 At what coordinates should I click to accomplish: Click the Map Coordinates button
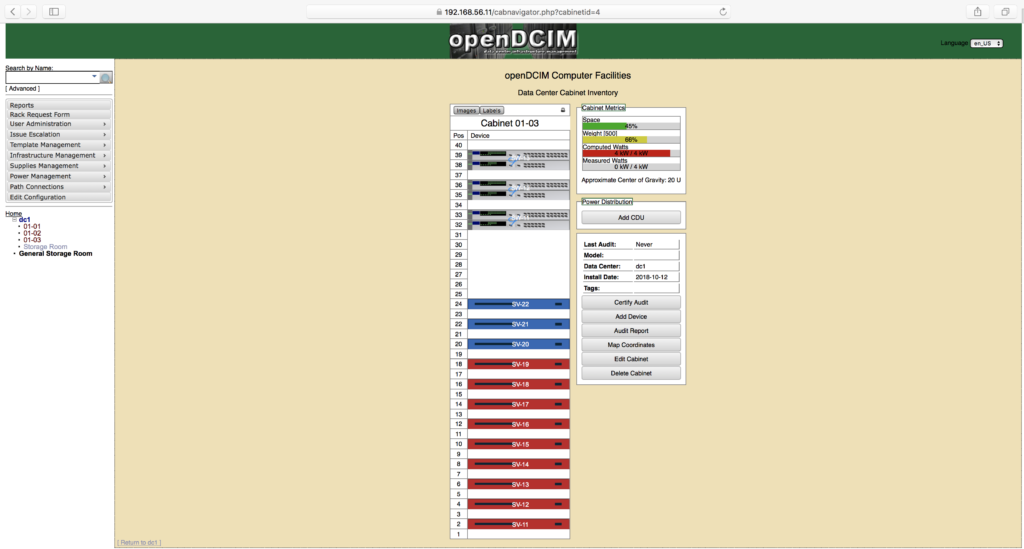[x=631, y=345]
